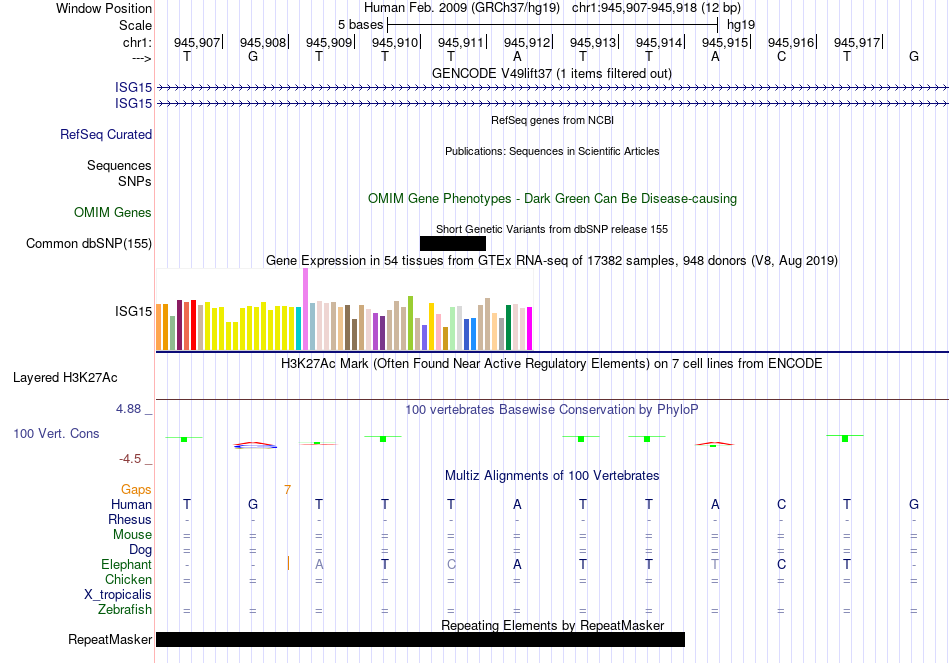Click the orange gap count 7
950x663 pixels.
[287, 489]
